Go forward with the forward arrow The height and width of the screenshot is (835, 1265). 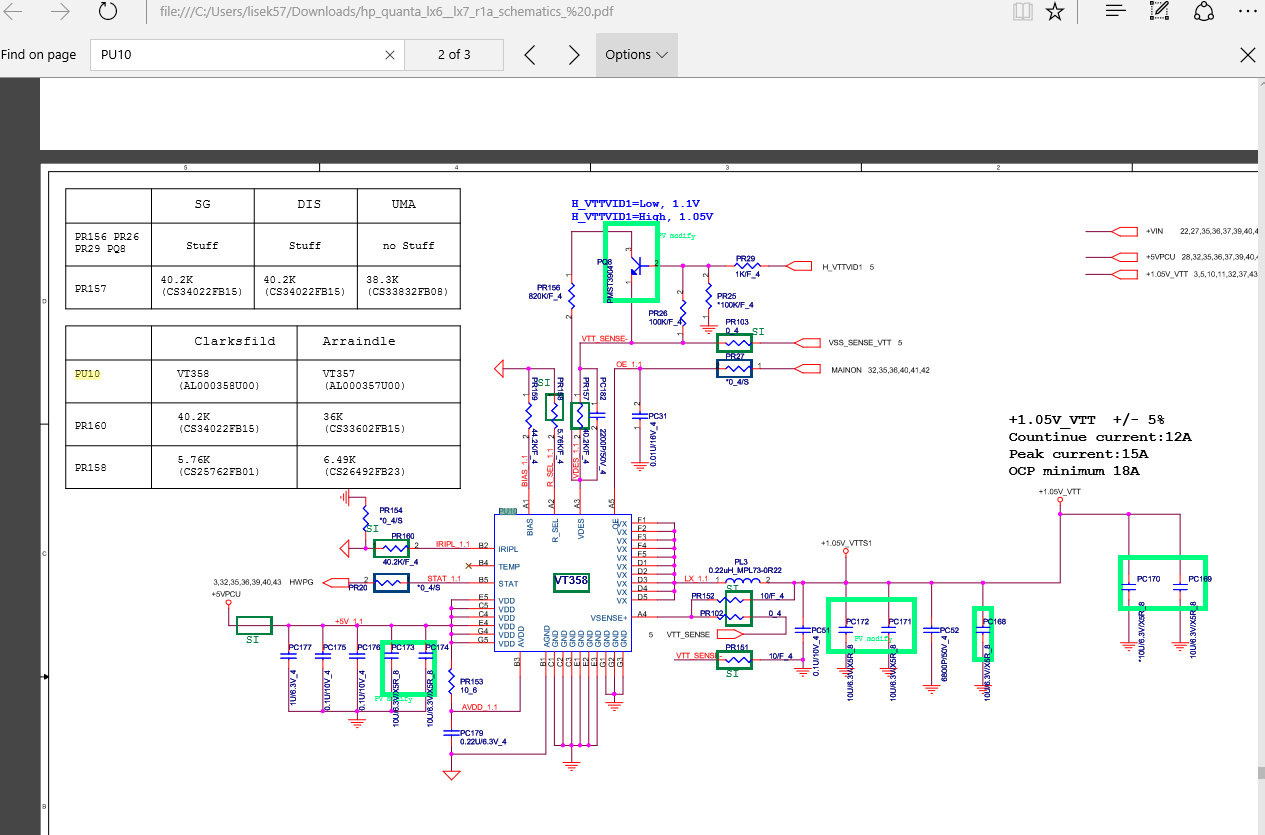[60, 12]
